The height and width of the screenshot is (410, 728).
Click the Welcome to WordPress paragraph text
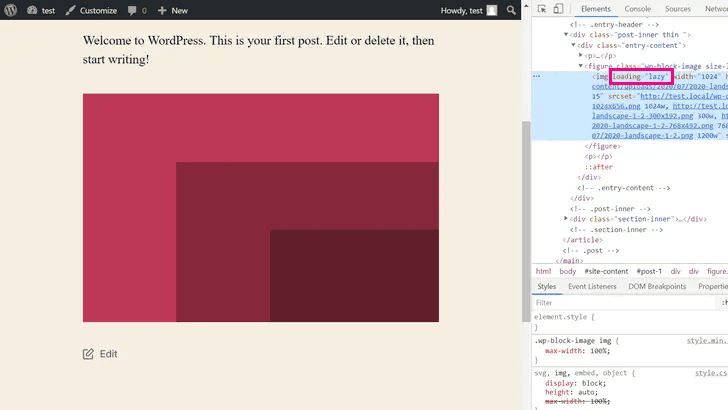[x=259, y=50]
